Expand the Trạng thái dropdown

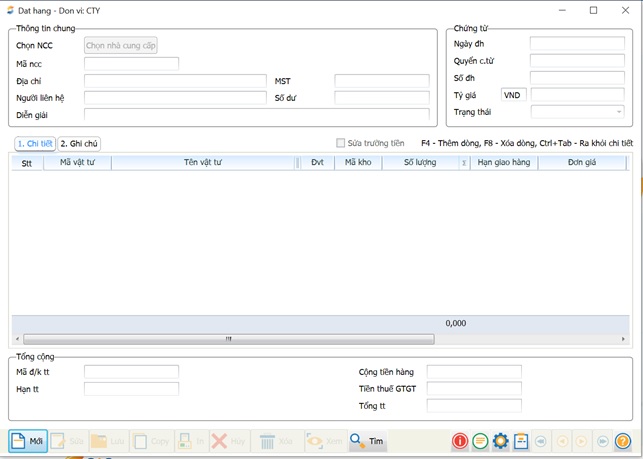point(619,111)
